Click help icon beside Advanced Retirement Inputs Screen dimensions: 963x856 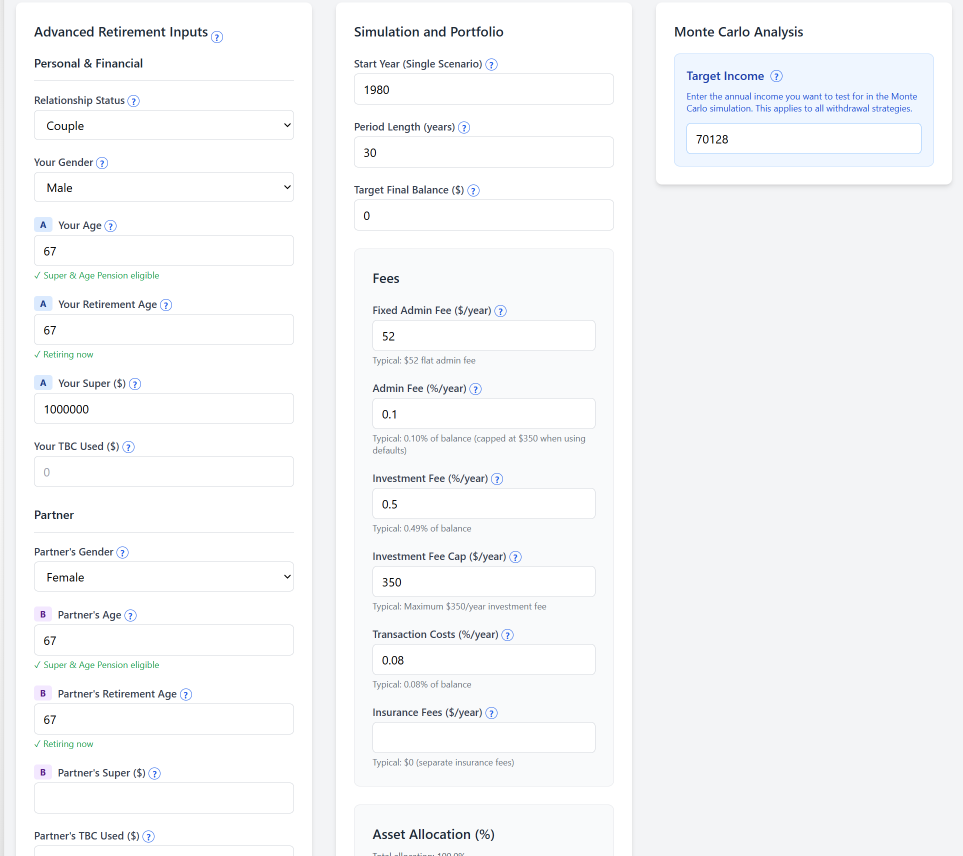click(217, 37)
